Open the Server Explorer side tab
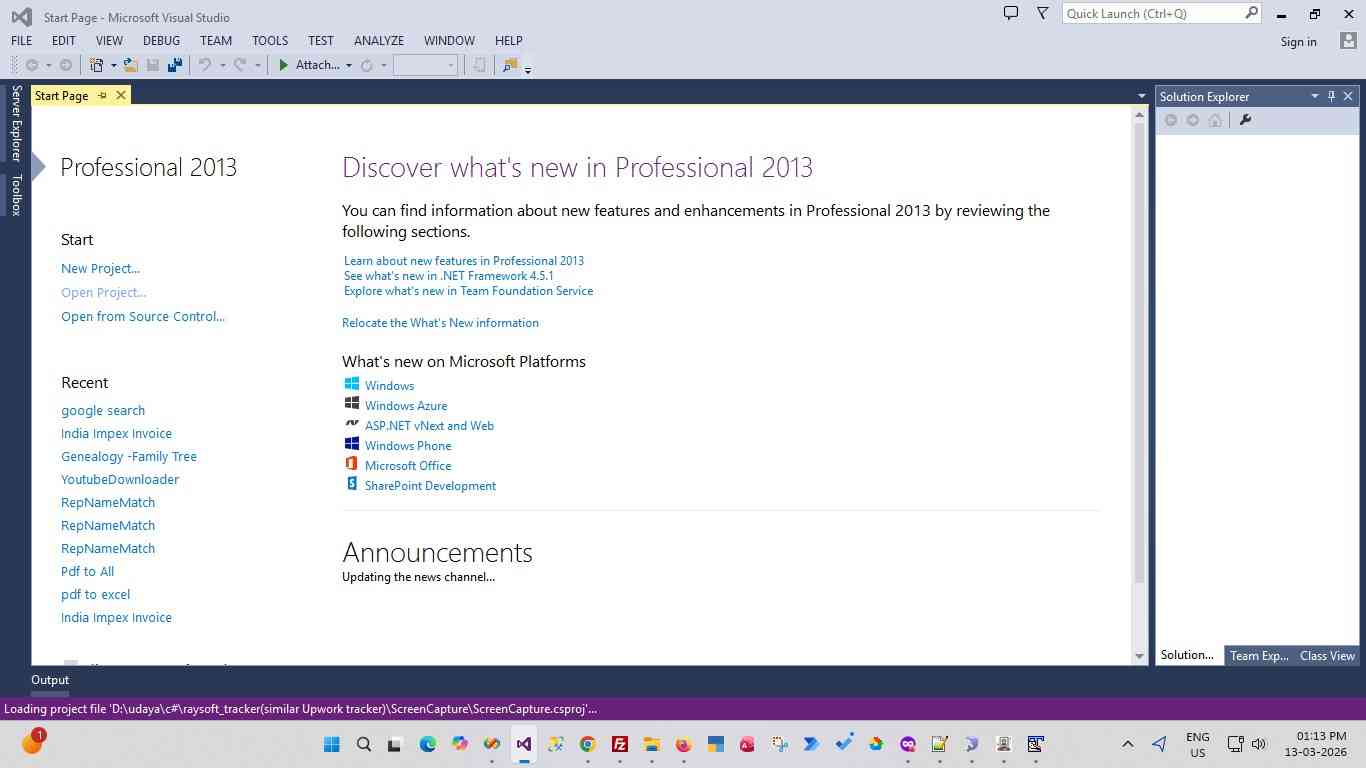Viewport: 1366px width, 768px height. 16,123
